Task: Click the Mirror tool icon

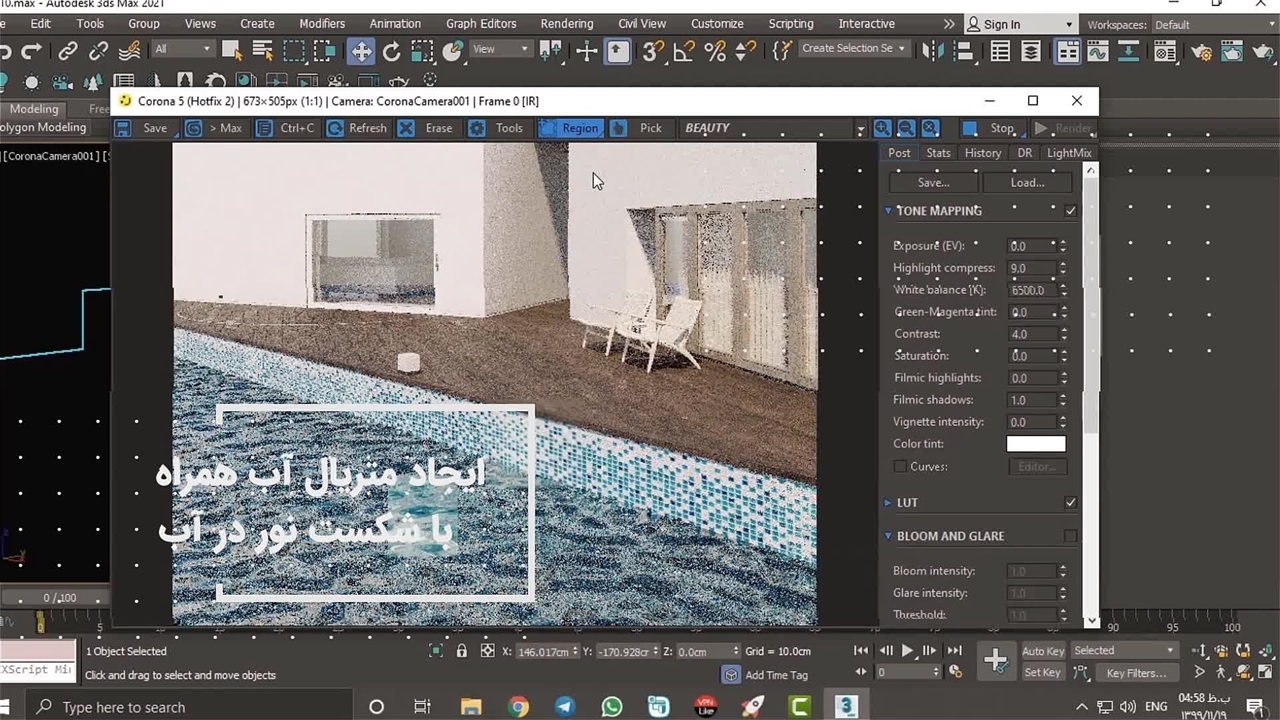Action: (x=932, y=51)
